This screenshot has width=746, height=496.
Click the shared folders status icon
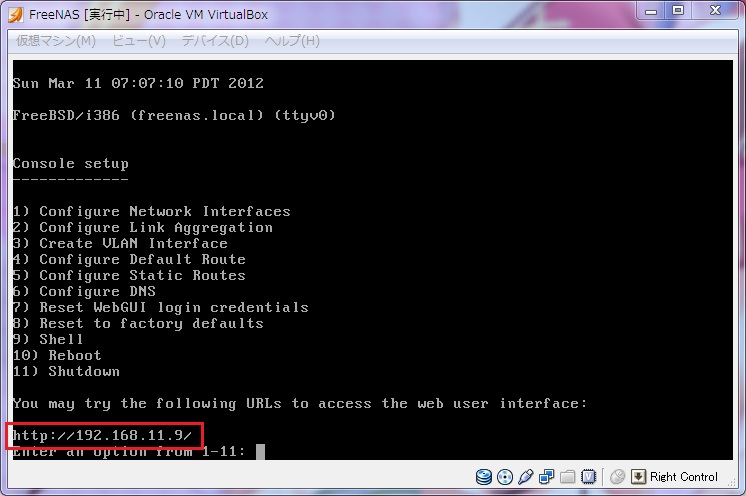pyautogui.click(x=567, y=477)
